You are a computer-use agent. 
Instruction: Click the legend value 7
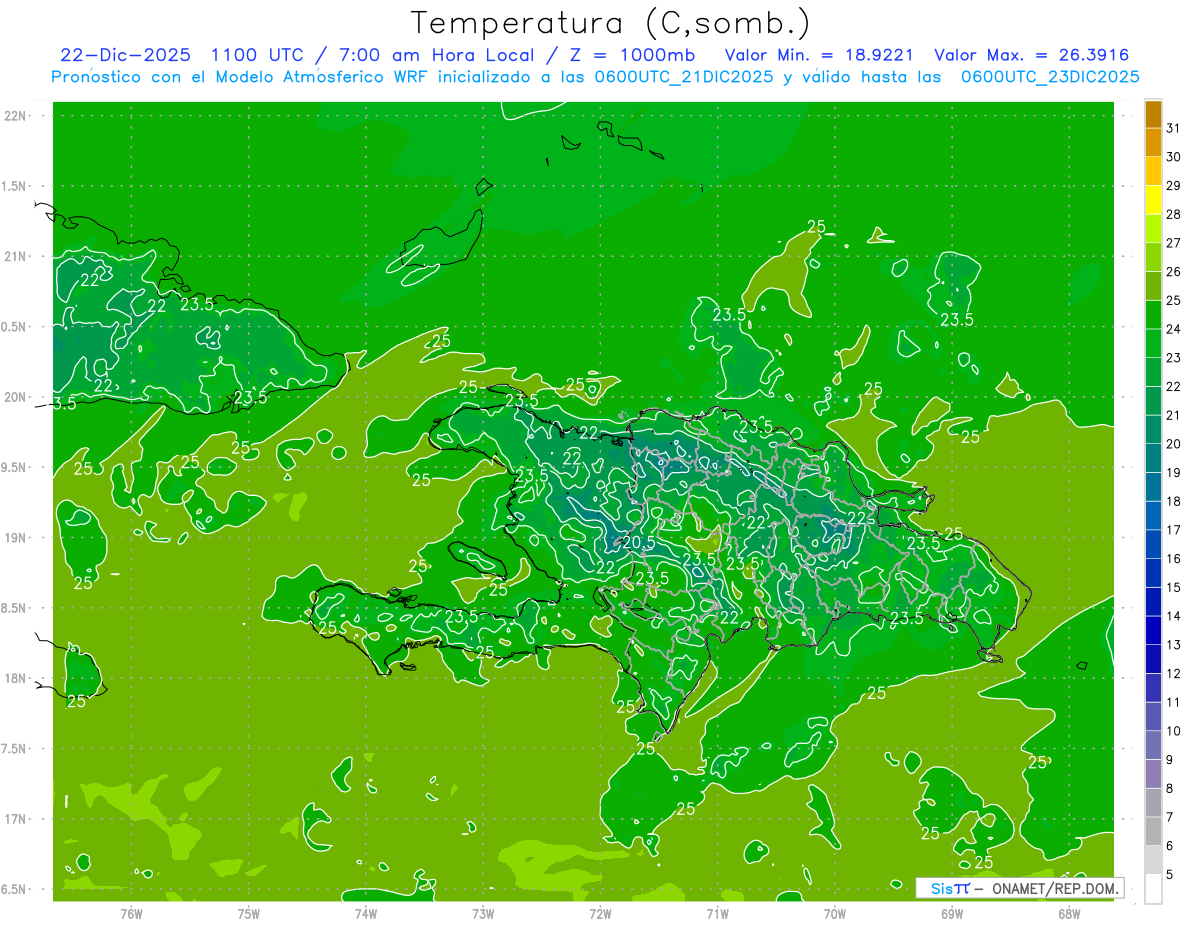1170,817
